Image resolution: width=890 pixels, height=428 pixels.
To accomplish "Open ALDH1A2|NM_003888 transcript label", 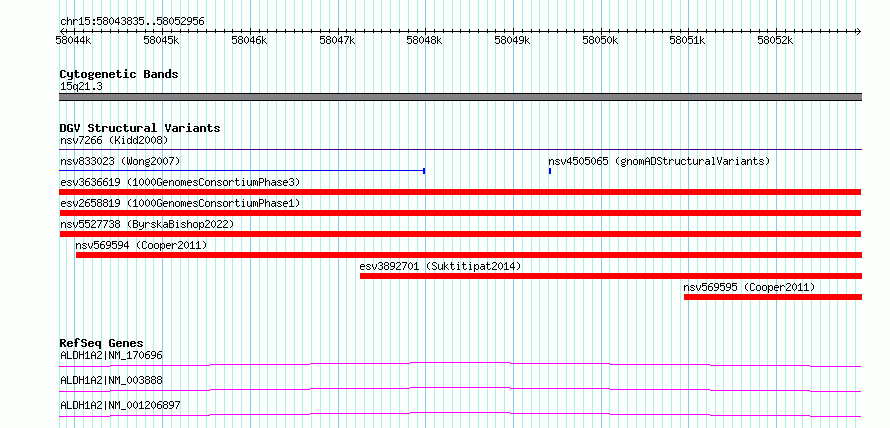I will 111,381.
